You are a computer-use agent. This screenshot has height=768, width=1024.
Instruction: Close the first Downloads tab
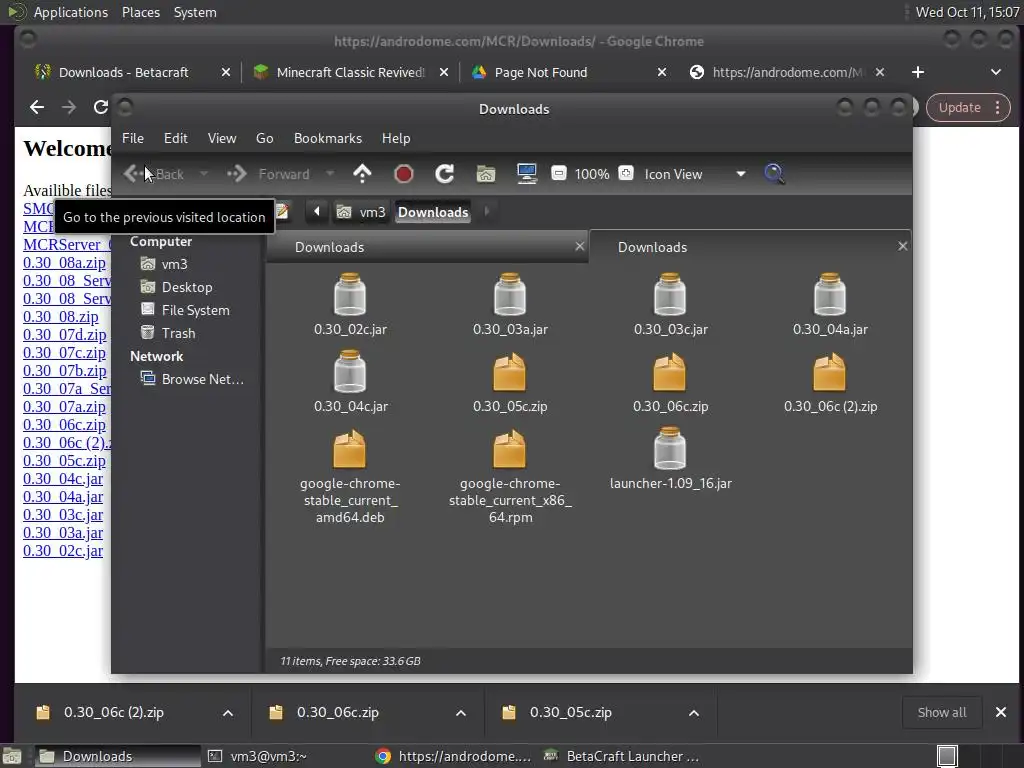click(579, 246)
